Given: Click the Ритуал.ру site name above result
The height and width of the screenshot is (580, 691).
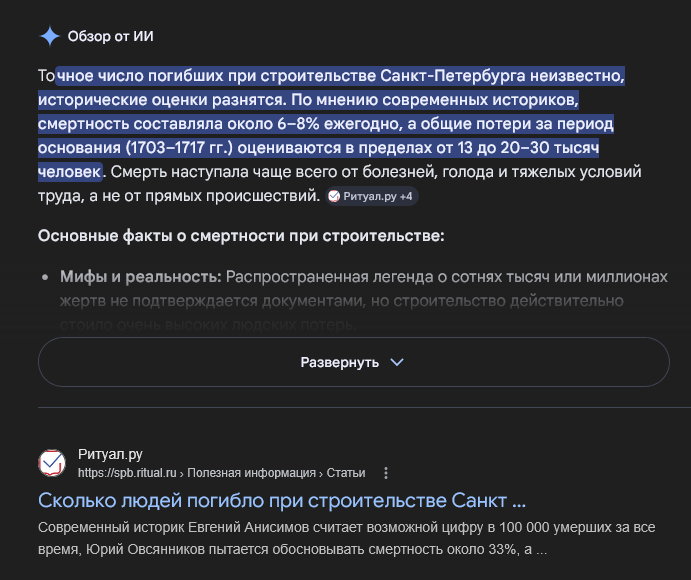Looking at the screenshot, I should coord(110,455).
